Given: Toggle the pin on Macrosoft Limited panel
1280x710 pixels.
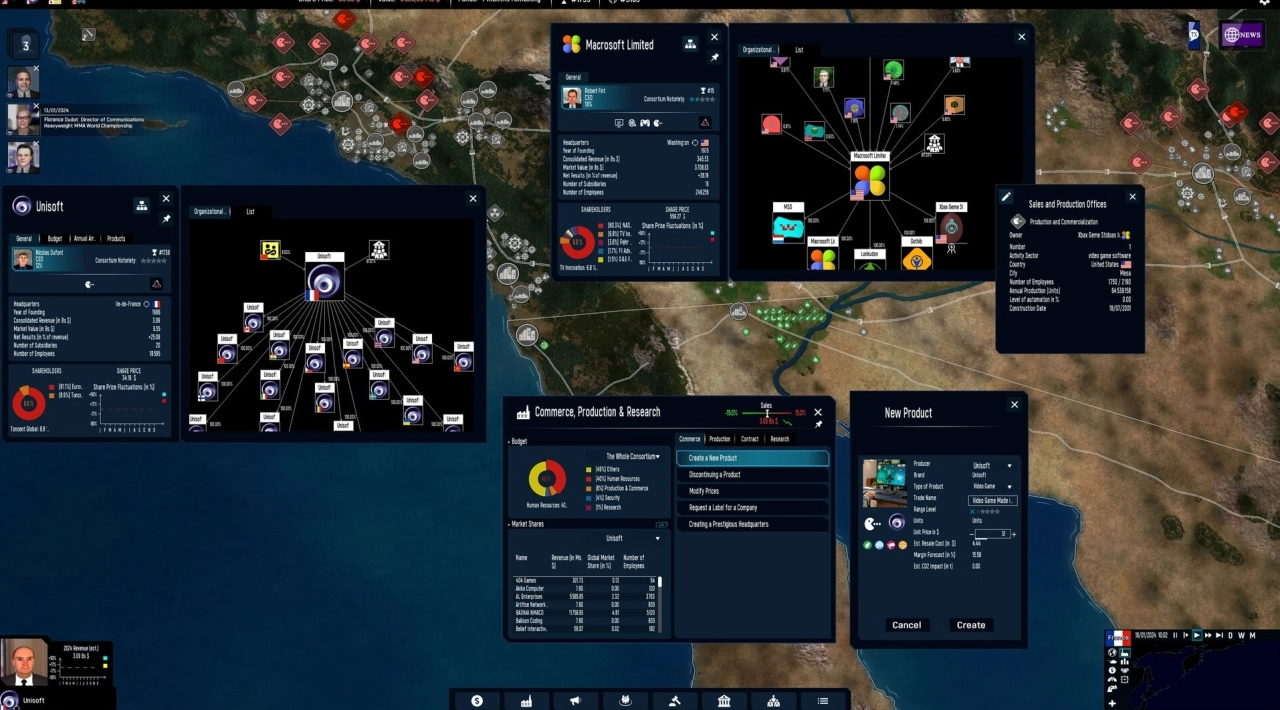Looking at the screenshot, I should pos(714,58).
